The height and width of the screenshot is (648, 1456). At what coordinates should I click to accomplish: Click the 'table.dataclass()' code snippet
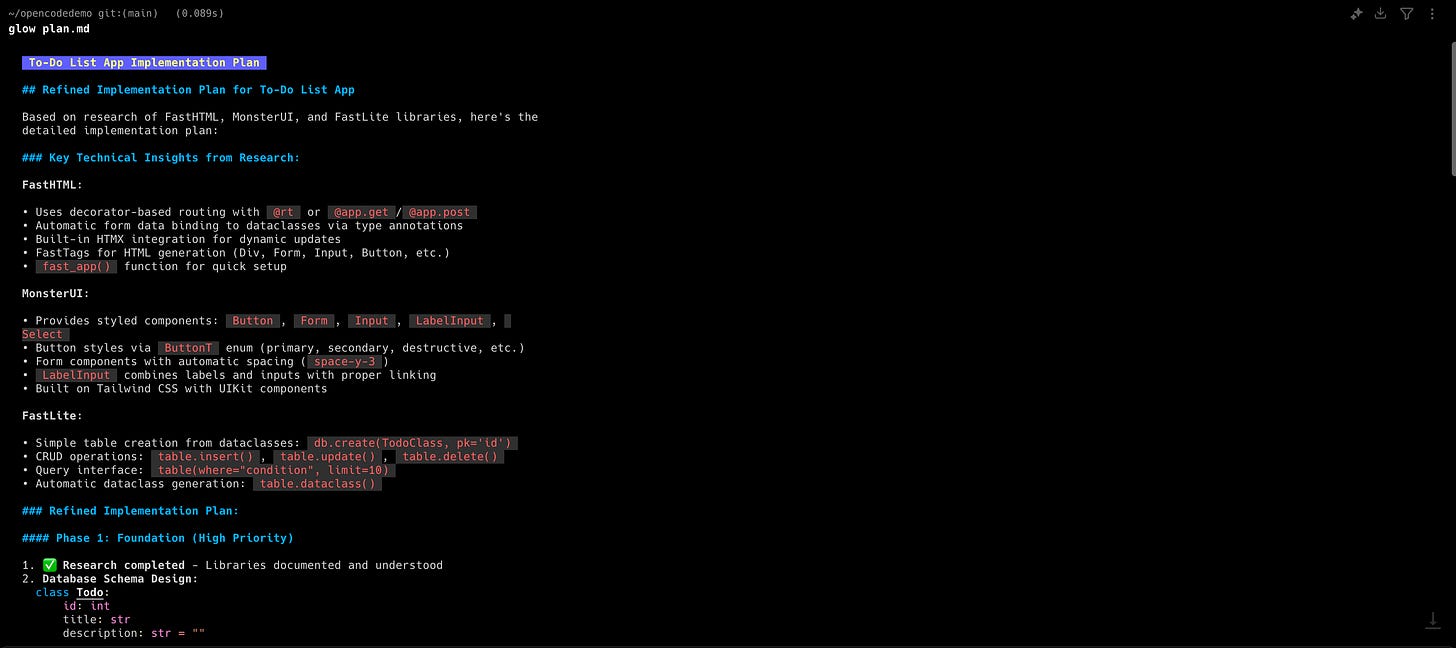tap(316, 484)
